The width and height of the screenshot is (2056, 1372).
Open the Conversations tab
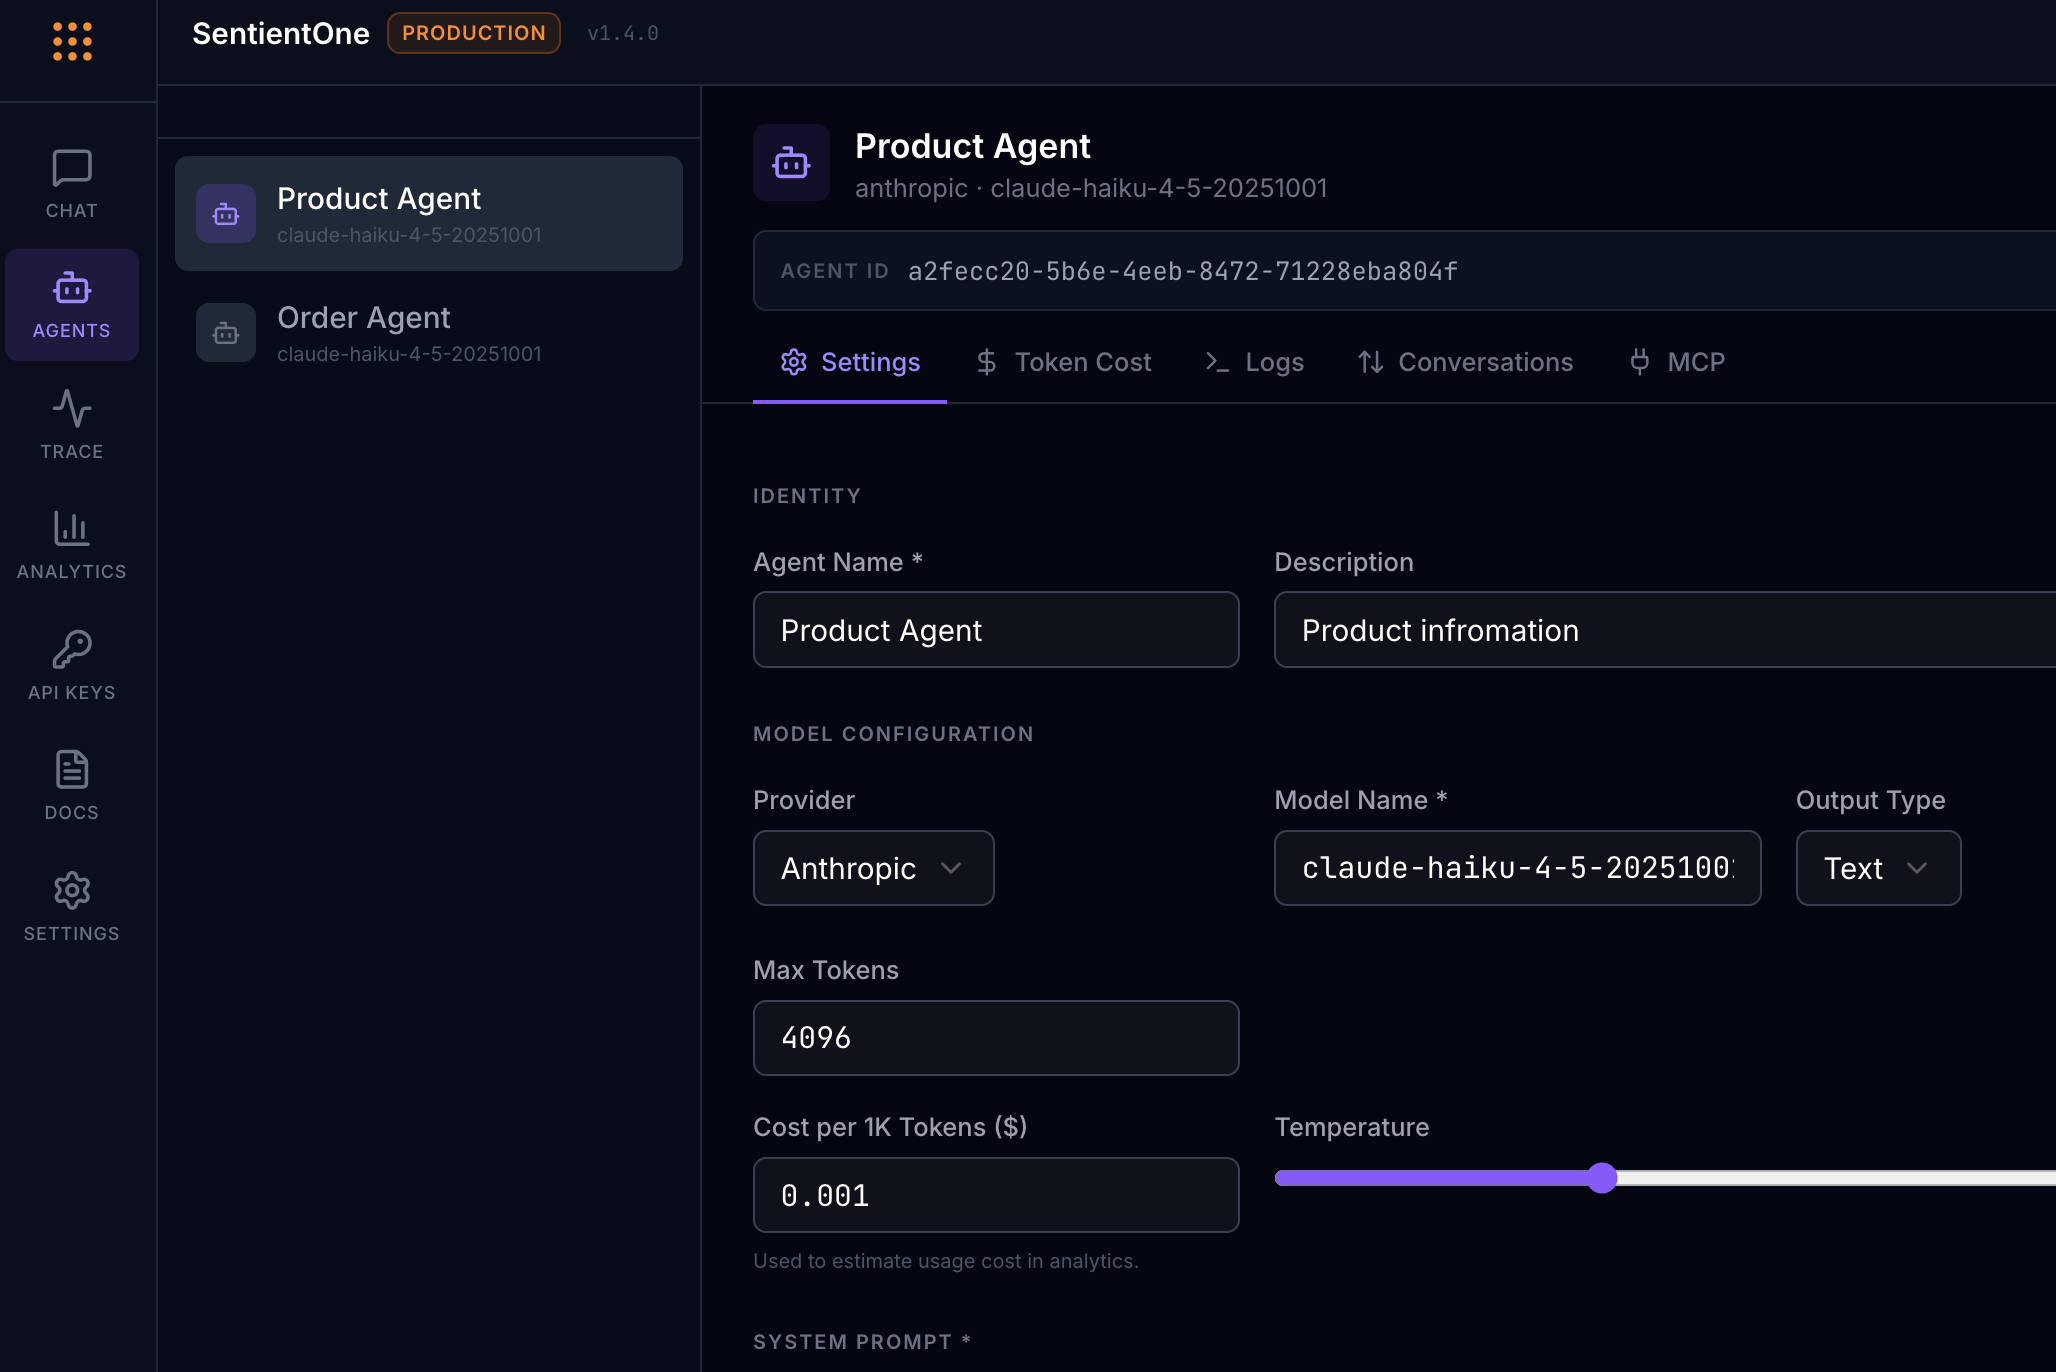click(1465, 362)
